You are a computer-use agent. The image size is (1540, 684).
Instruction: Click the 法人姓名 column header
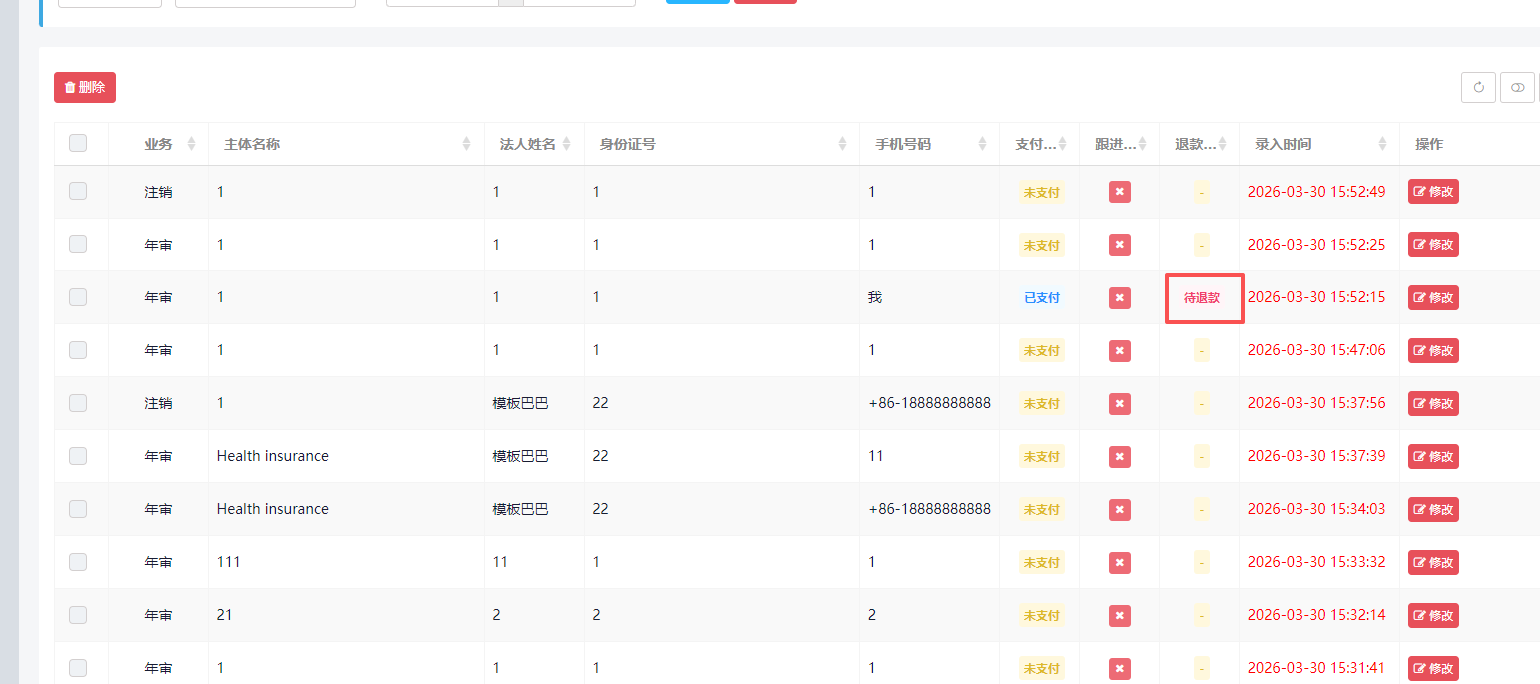(527, 144)
